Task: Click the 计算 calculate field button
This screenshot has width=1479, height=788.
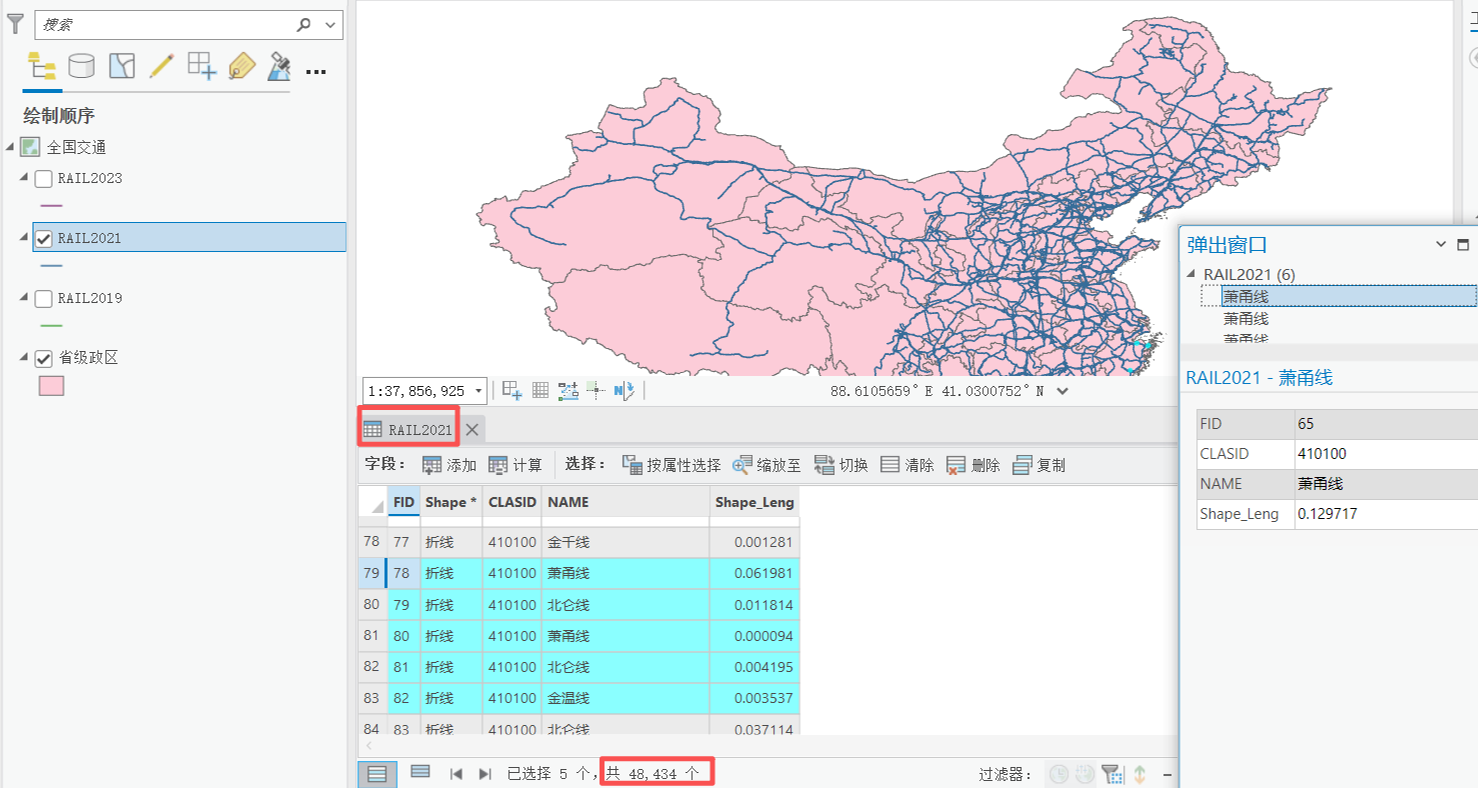Action: pos(515,465)
